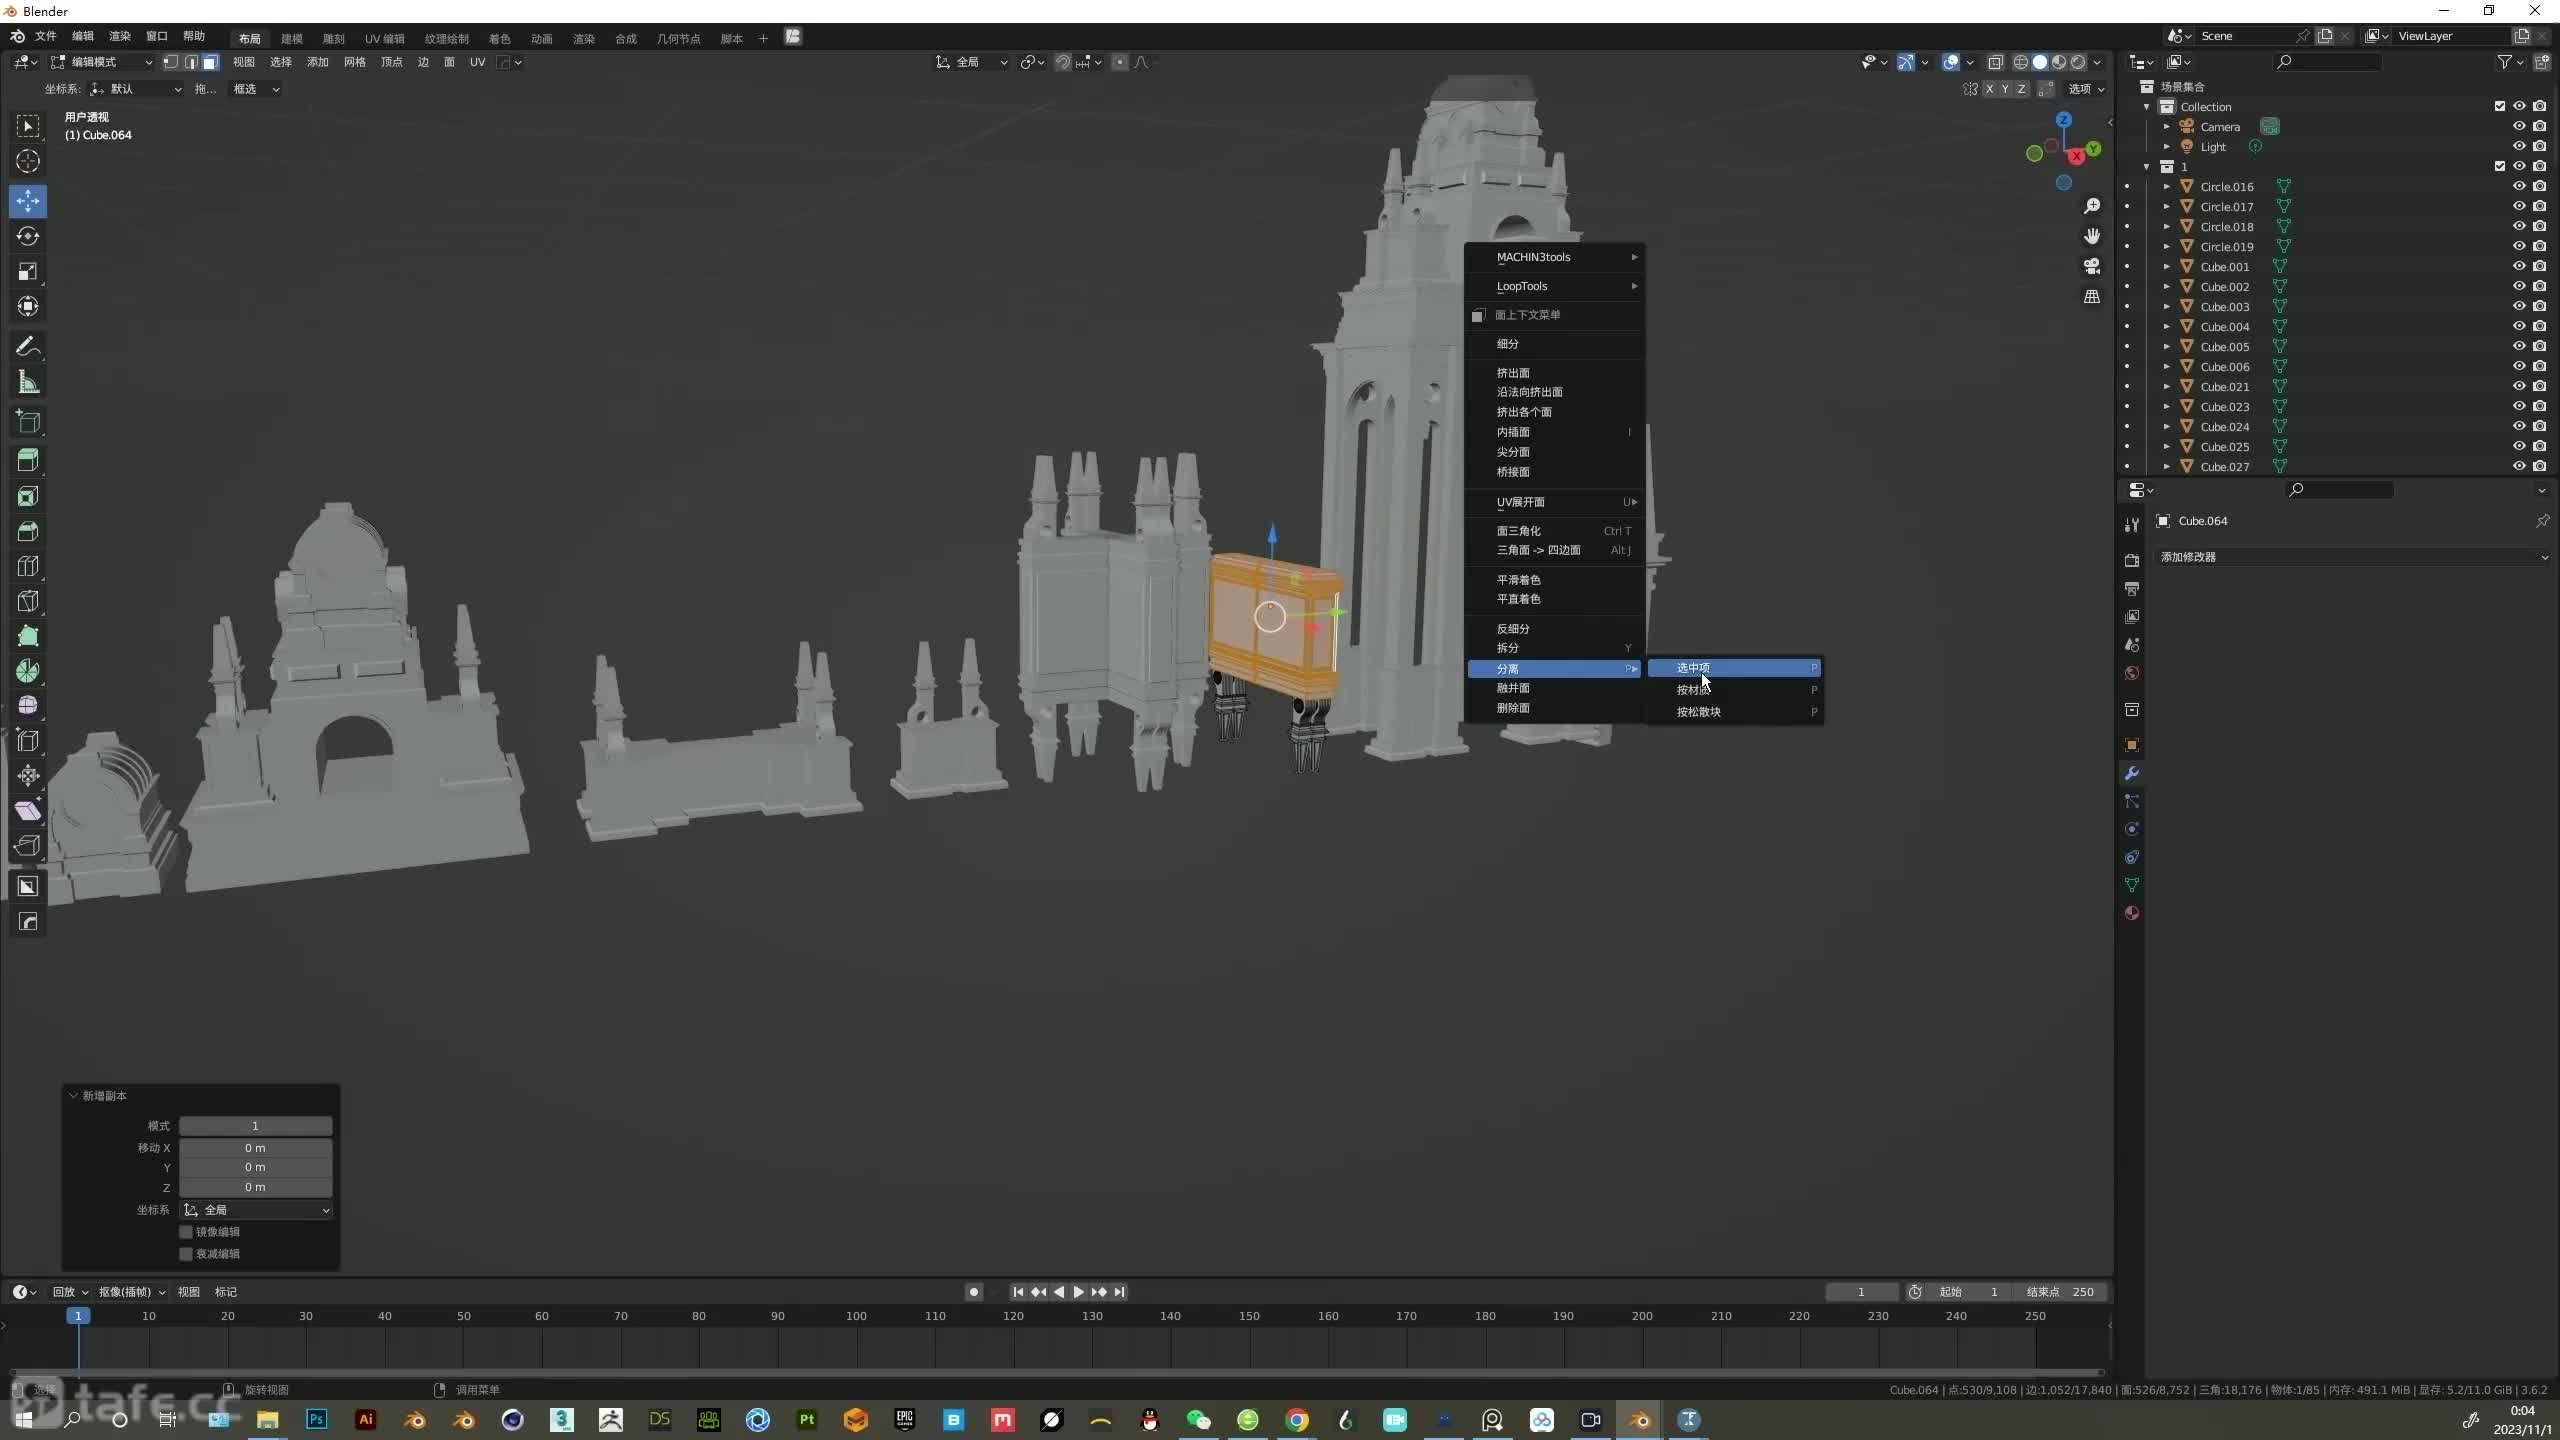Image resolution: width=2560 pixels, height=1440 pixels.
Task: Toggle camera view icon in viewport
Action: point(2091,266)
